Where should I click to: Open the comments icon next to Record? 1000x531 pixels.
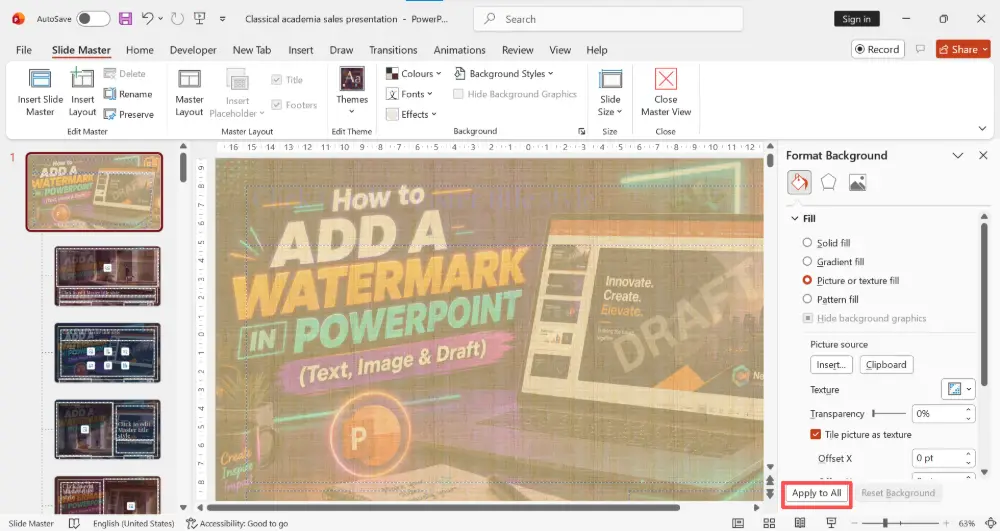click(920, 49)
